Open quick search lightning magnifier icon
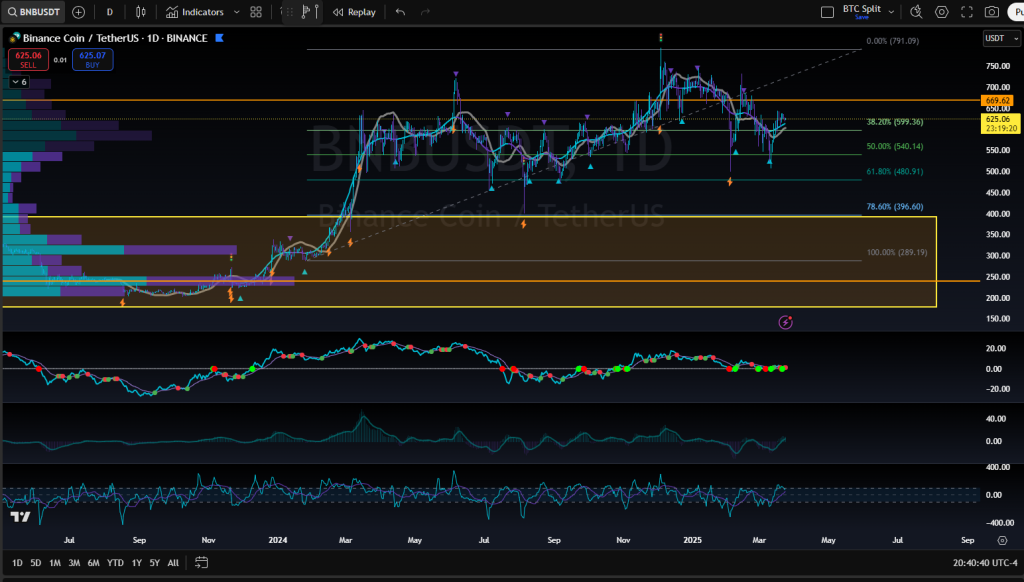This screenshot has width=1024, height=582. point(916,12)
